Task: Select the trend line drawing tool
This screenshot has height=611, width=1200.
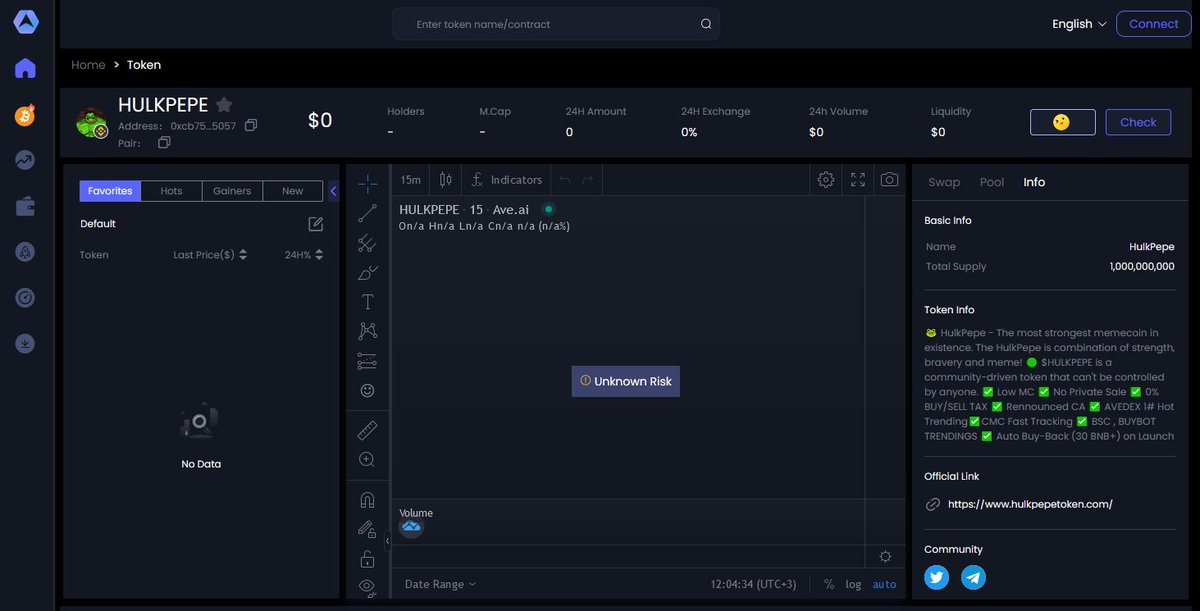Action: tap(367, 213)
